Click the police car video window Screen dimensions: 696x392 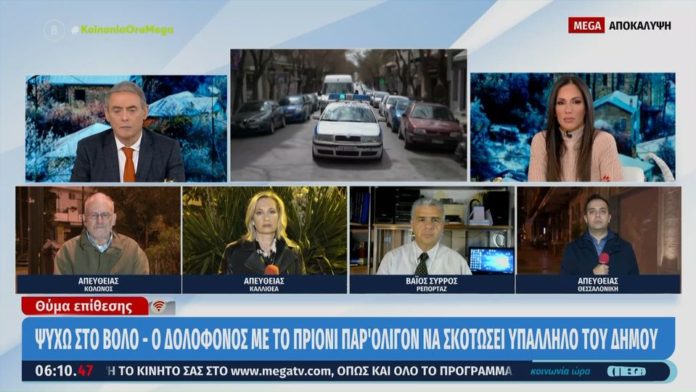348,115
